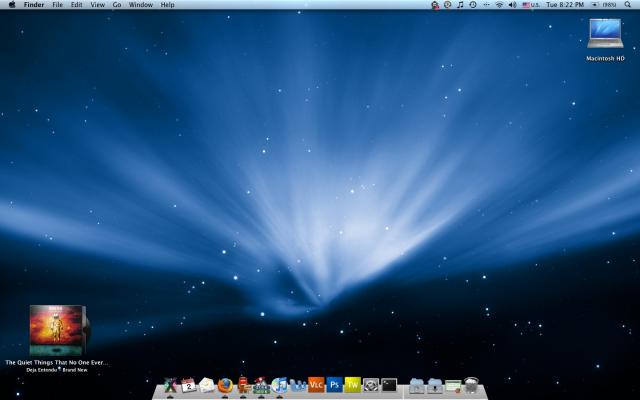Open the X-shaped app in the Dock
The image size is (640, 400).
[x=171, y=385]
